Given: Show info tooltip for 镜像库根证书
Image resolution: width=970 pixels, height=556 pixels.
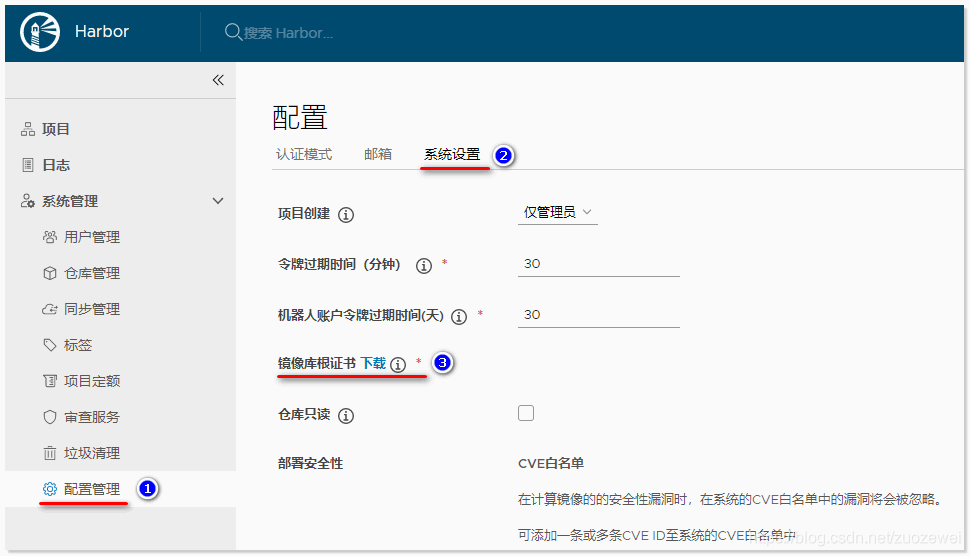Looking at the screenshot, I should [x=398, y=364].
